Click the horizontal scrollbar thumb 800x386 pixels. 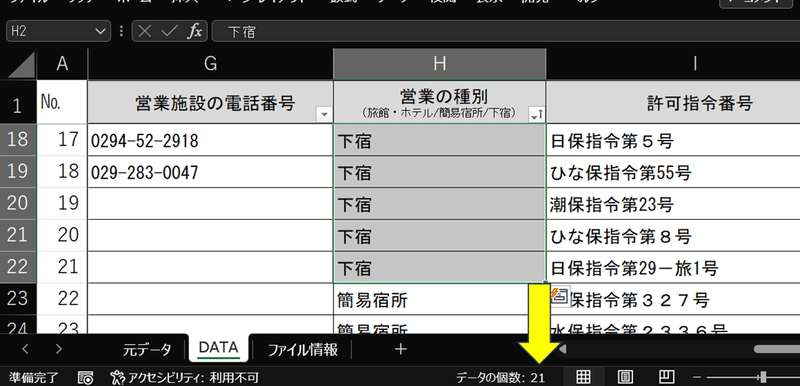pos(777,349)
